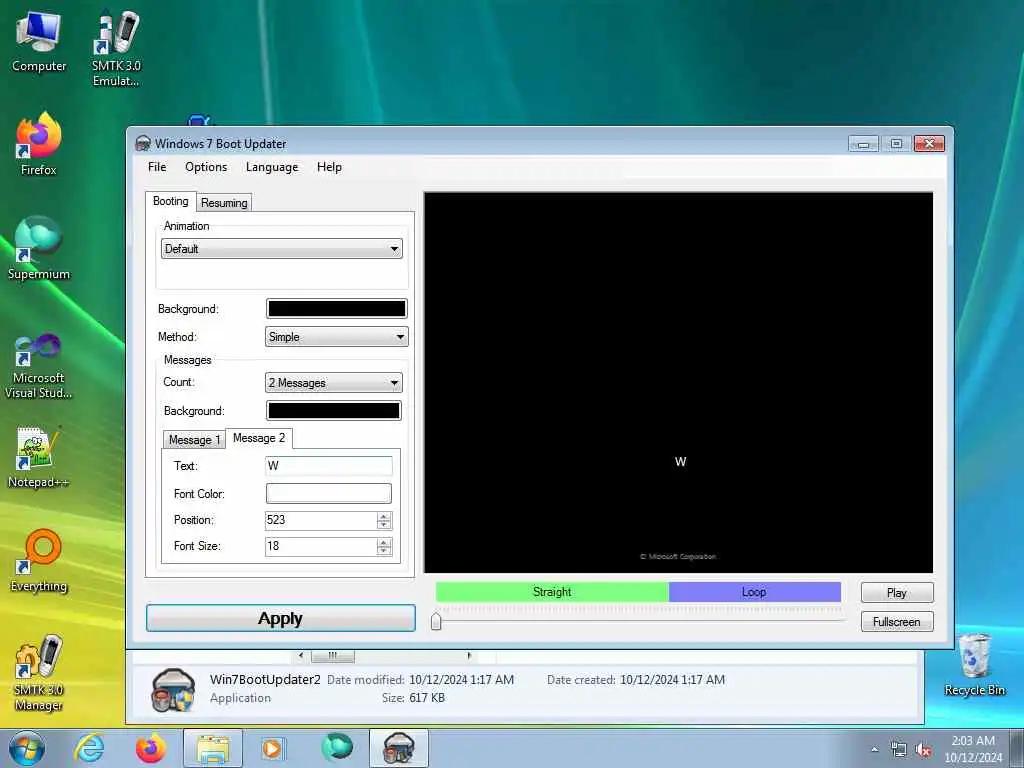
Task: Click the network tray icon
Action: click(x=899, y=750)
